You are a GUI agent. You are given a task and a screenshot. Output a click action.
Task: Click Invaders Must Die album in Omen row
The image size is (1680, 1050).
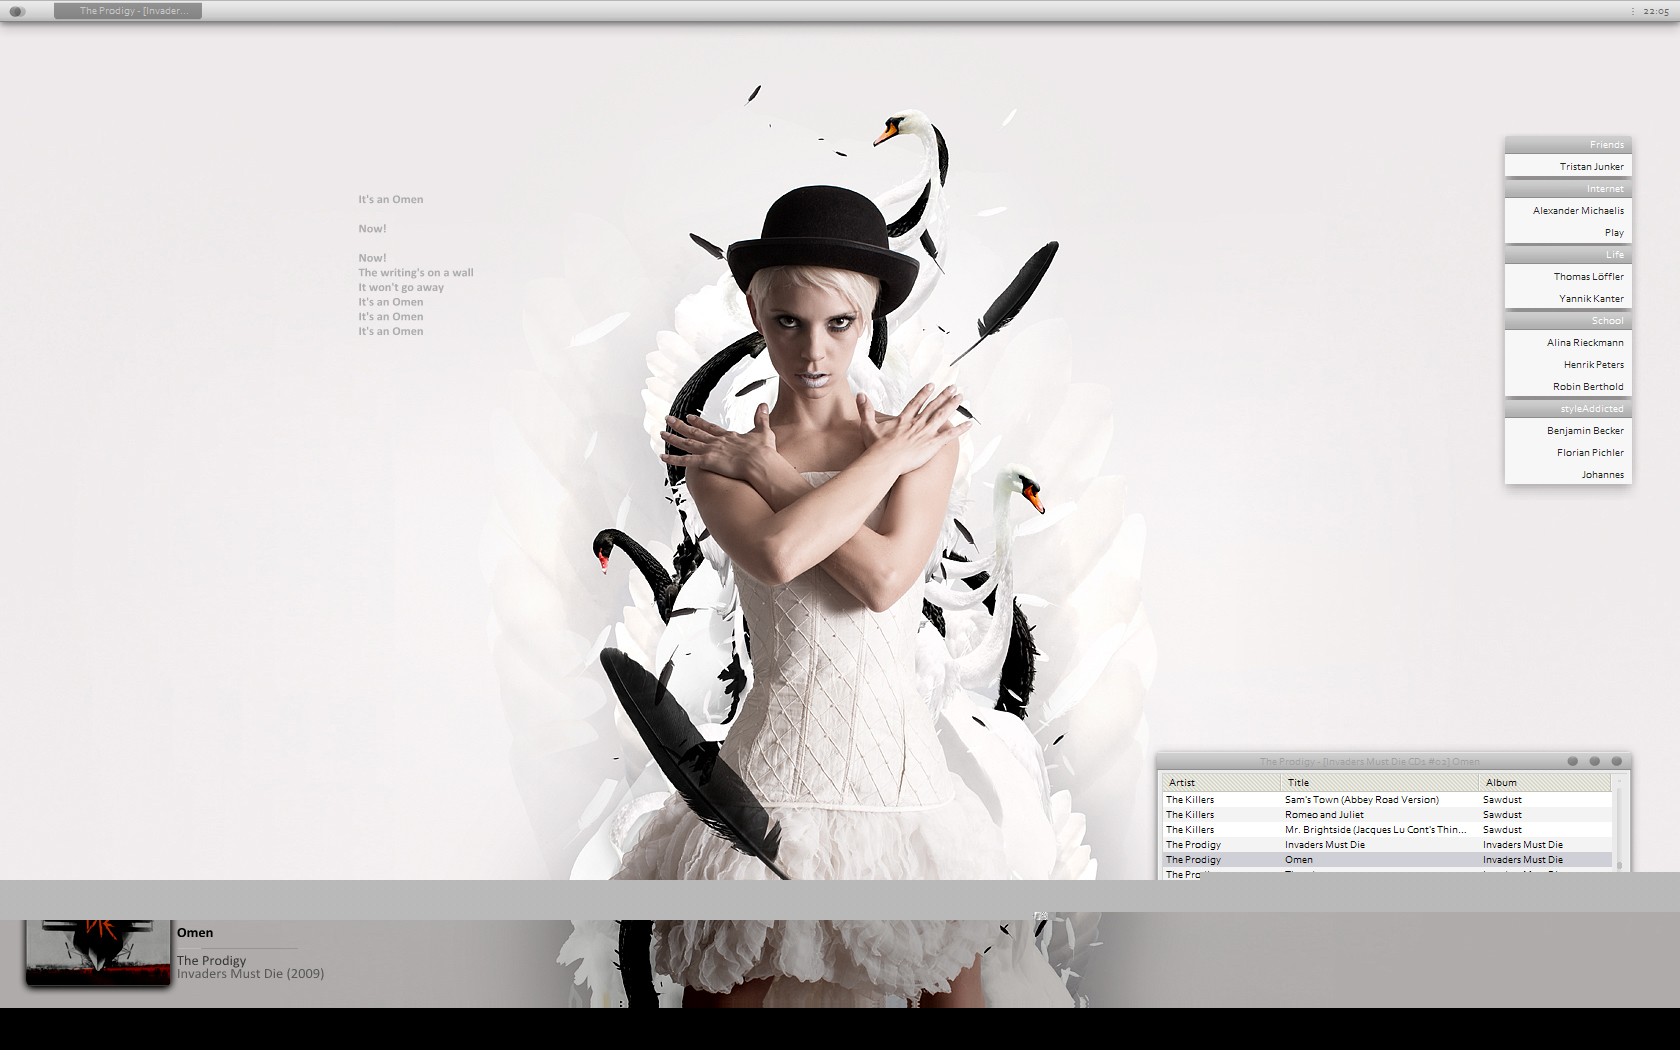pos(1523,860)
